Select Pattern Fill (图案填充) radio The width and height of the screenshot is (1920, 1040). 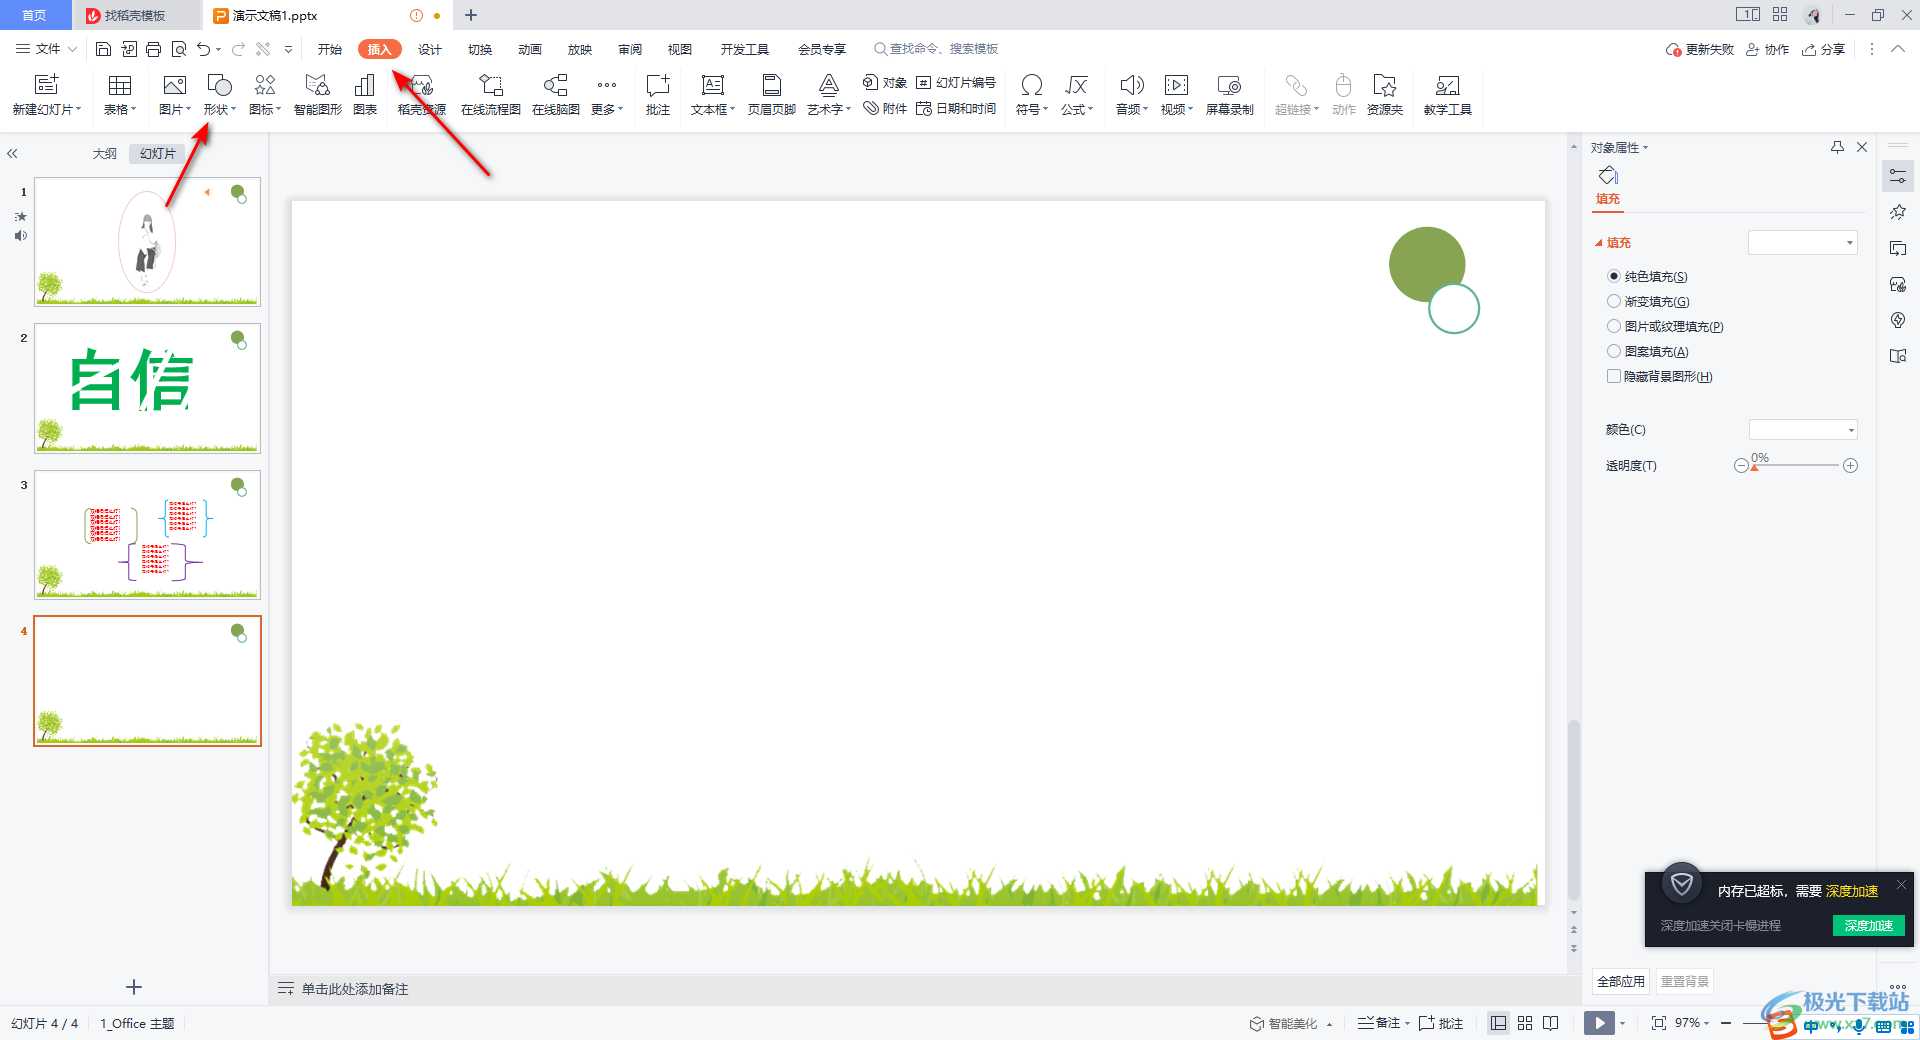click(1614, 351)
